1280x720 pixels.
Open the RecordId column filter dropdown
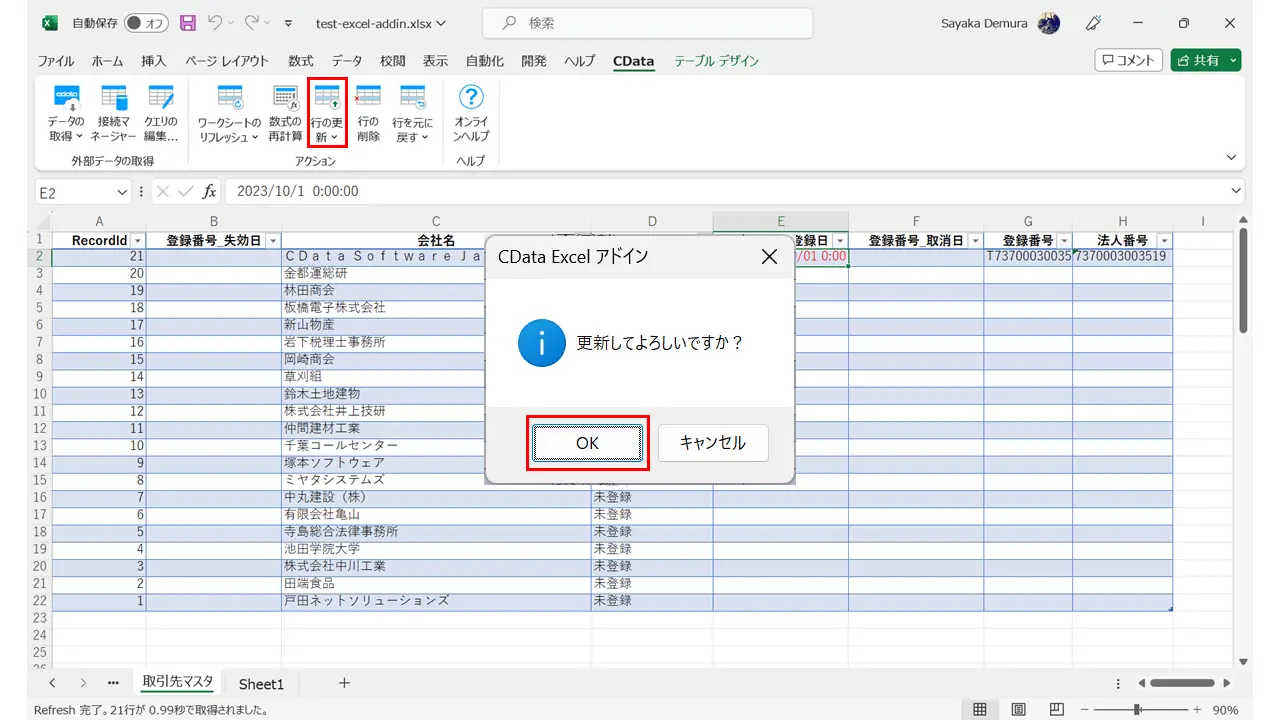point(138,241)
